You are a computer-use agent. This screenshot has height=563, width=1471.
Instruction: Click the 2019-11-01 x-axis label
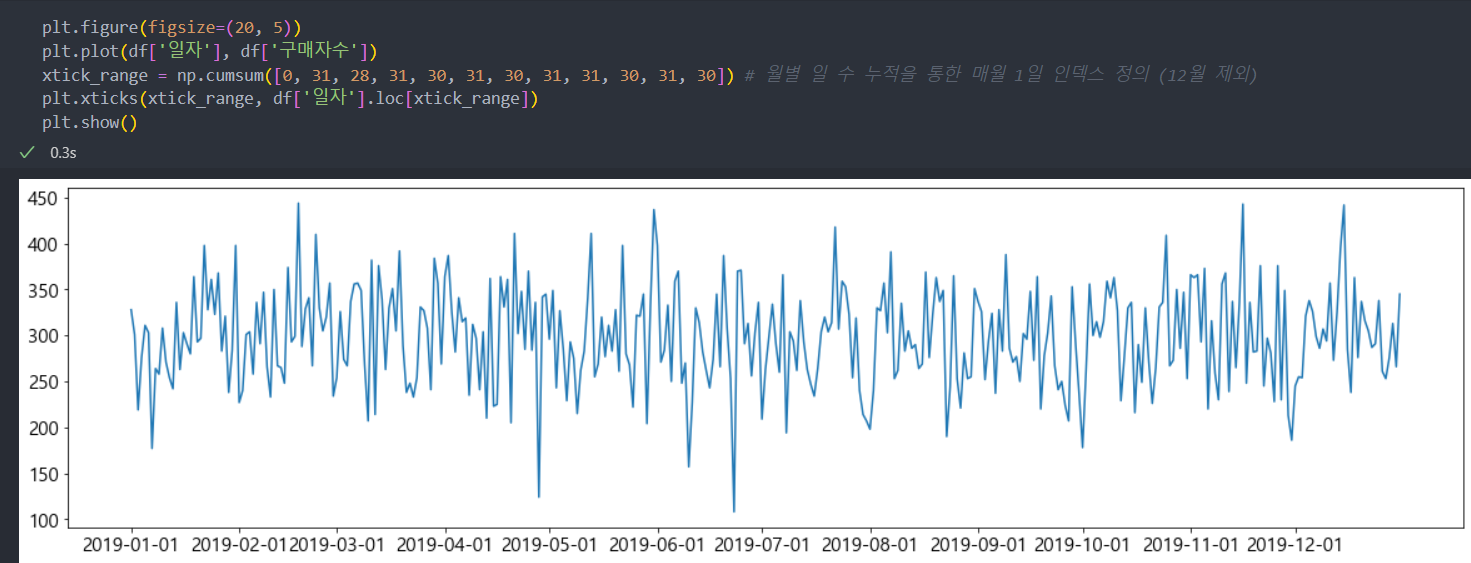tap(1191, 544)
